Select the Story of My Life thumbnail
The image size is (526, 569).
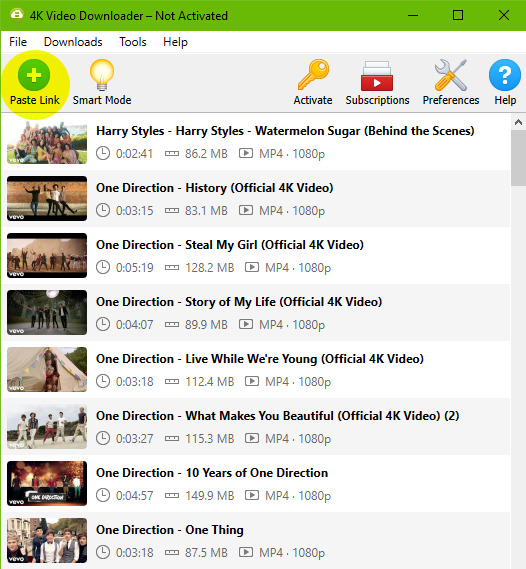click(47, 312)
